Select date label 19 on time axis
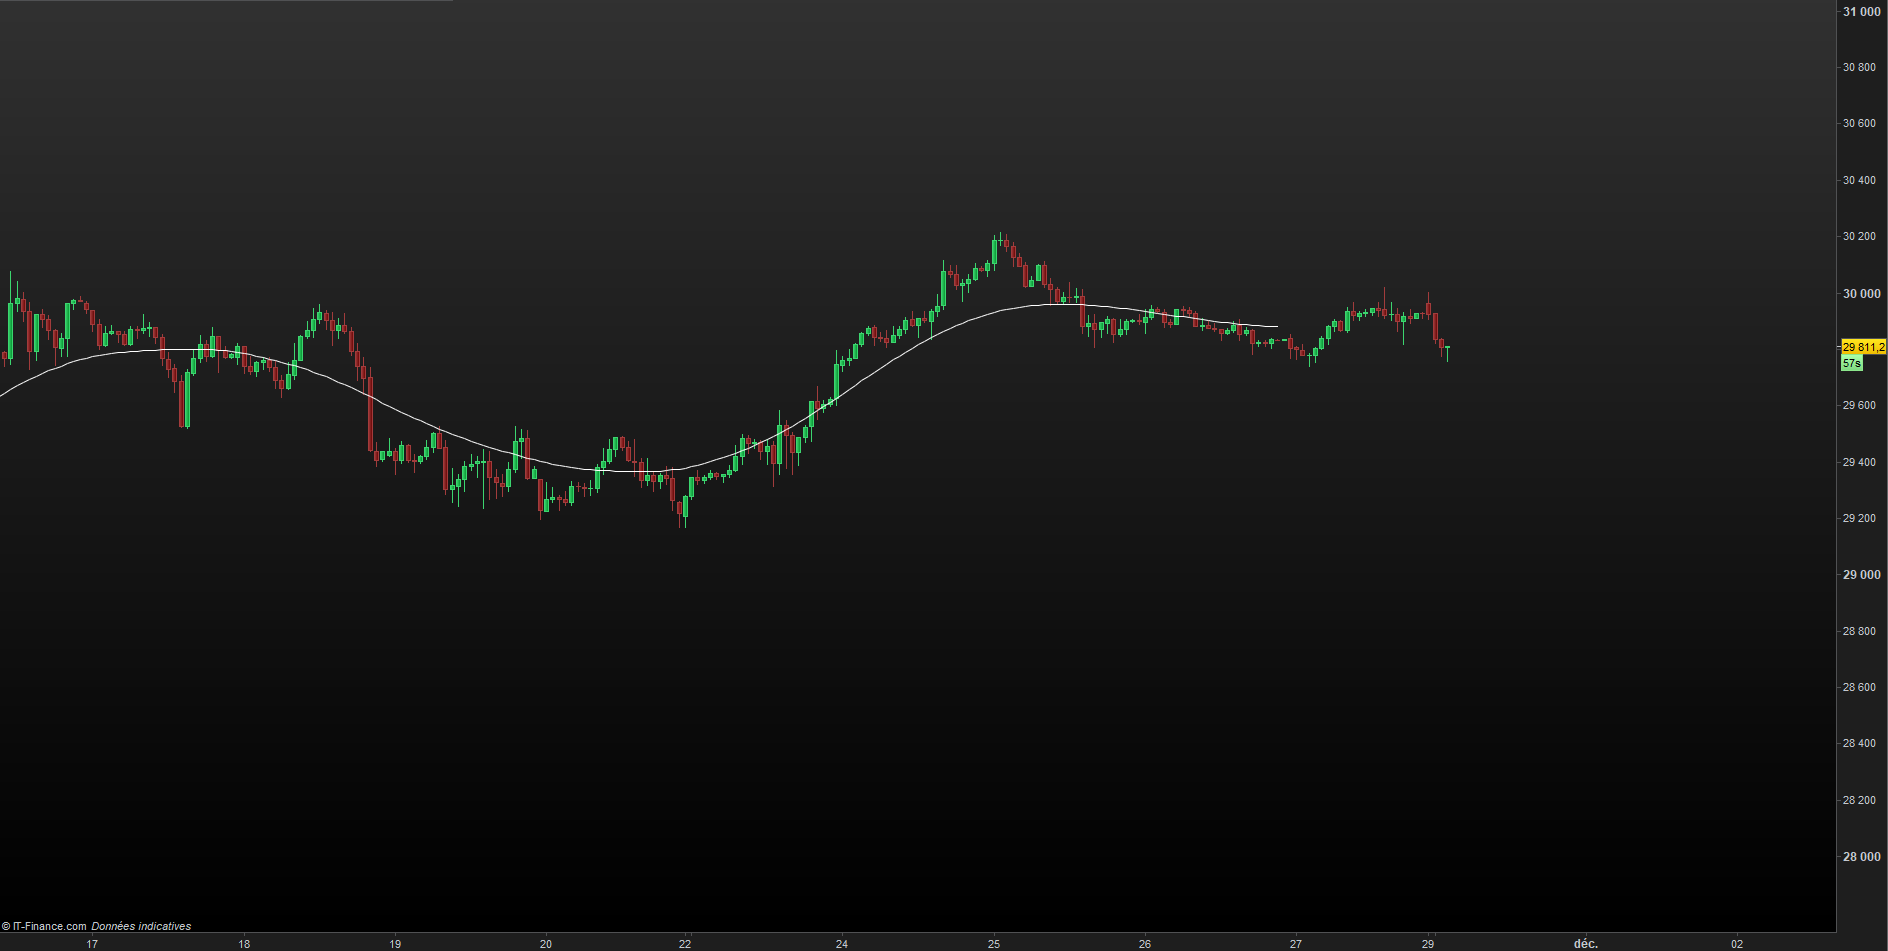 tap(395, 944)
